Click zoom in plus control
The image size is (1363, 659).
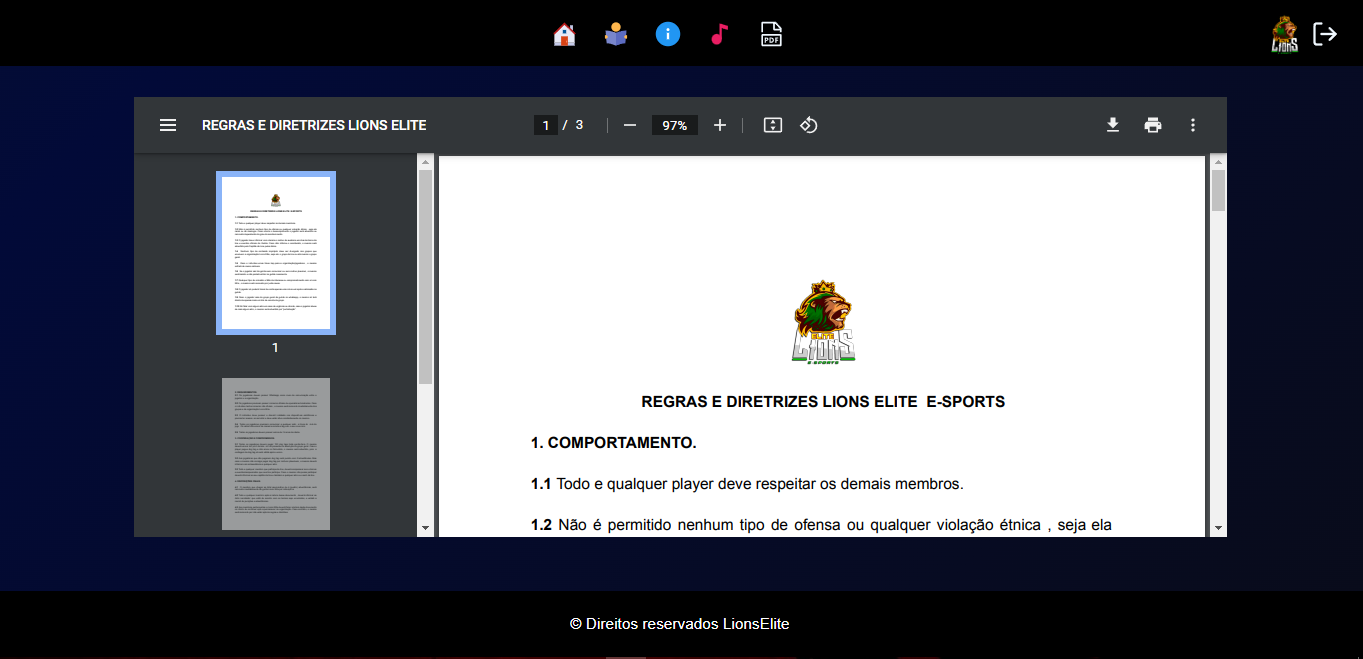click(x=720, y=125)
